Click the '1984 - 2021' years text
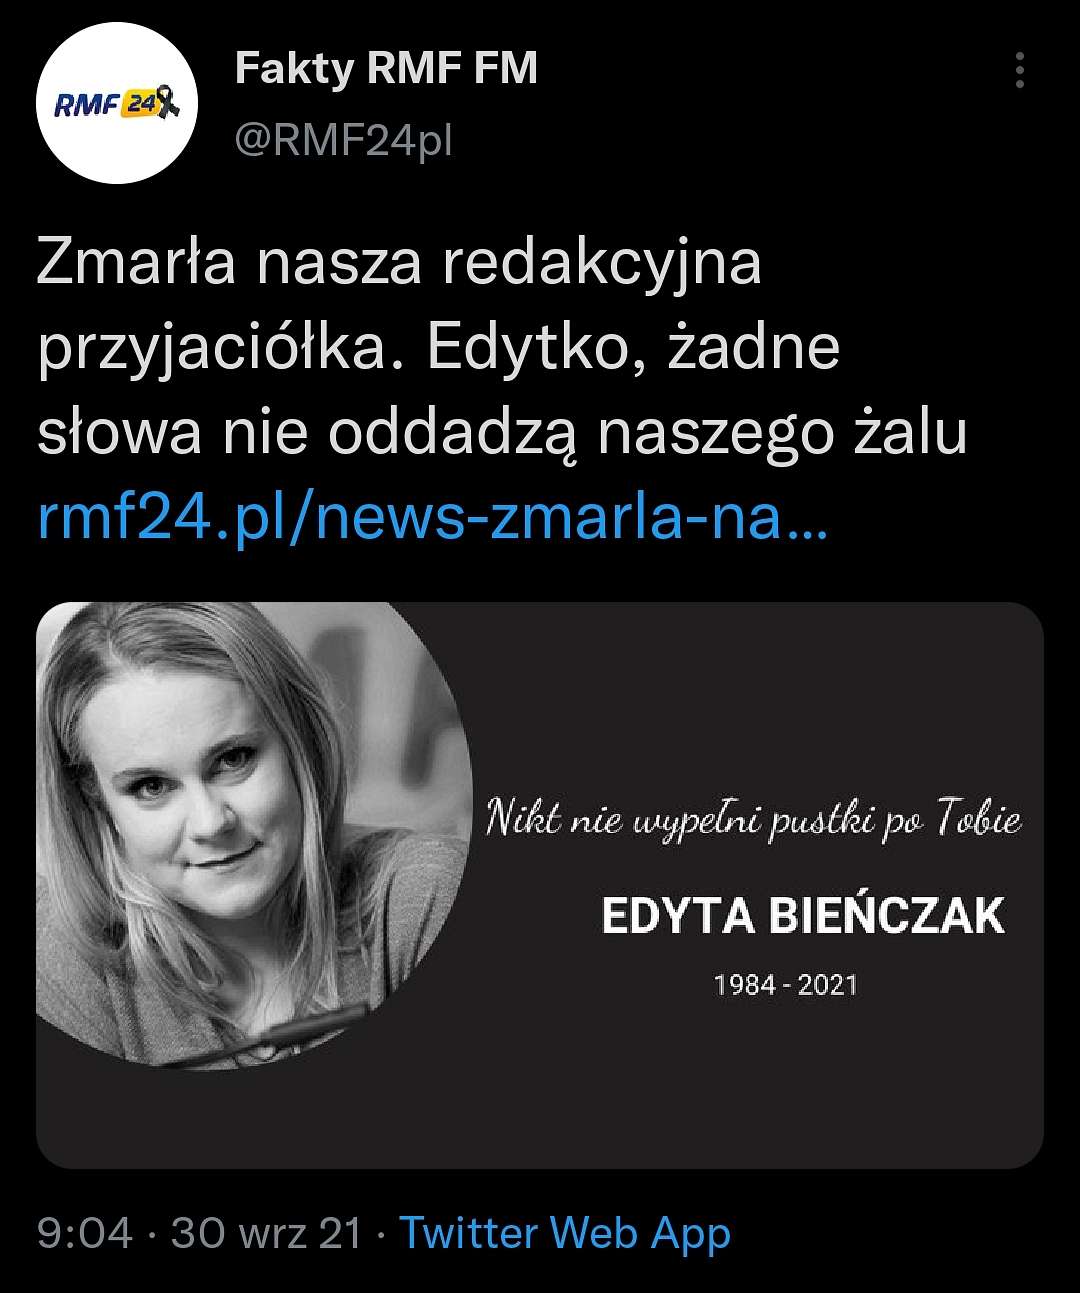The height and width of the screenshot is (1293, 1080). 786,985
